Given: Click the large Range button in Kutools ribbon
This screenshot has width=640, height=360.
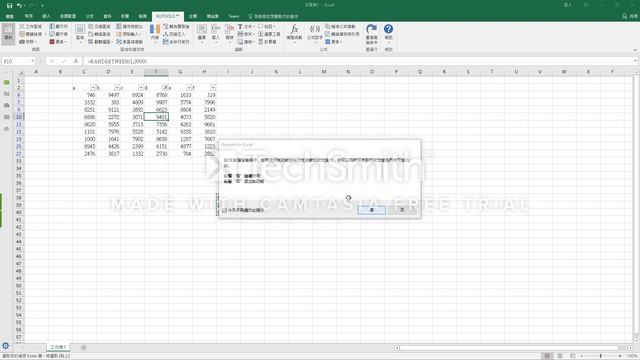Looking at the screenshot, I should tap(80, 33).
